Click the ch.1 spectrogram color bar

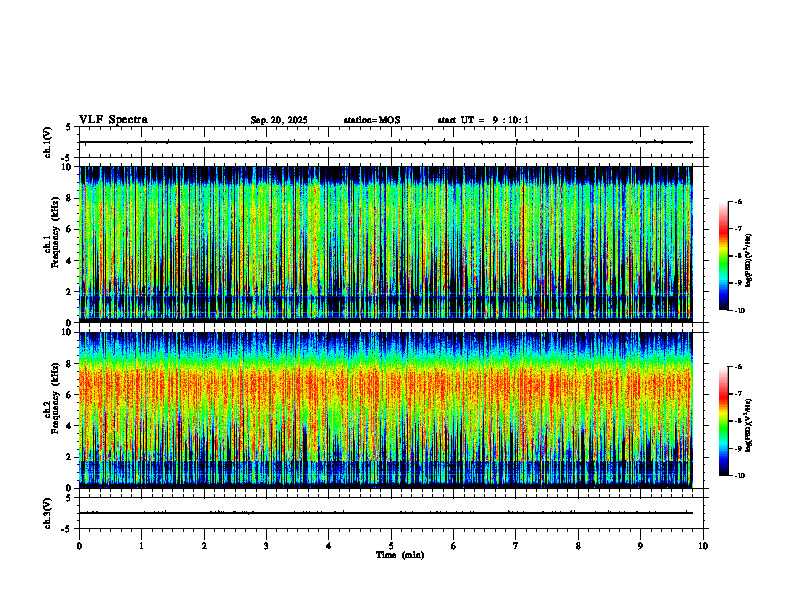tap(723, 256)
